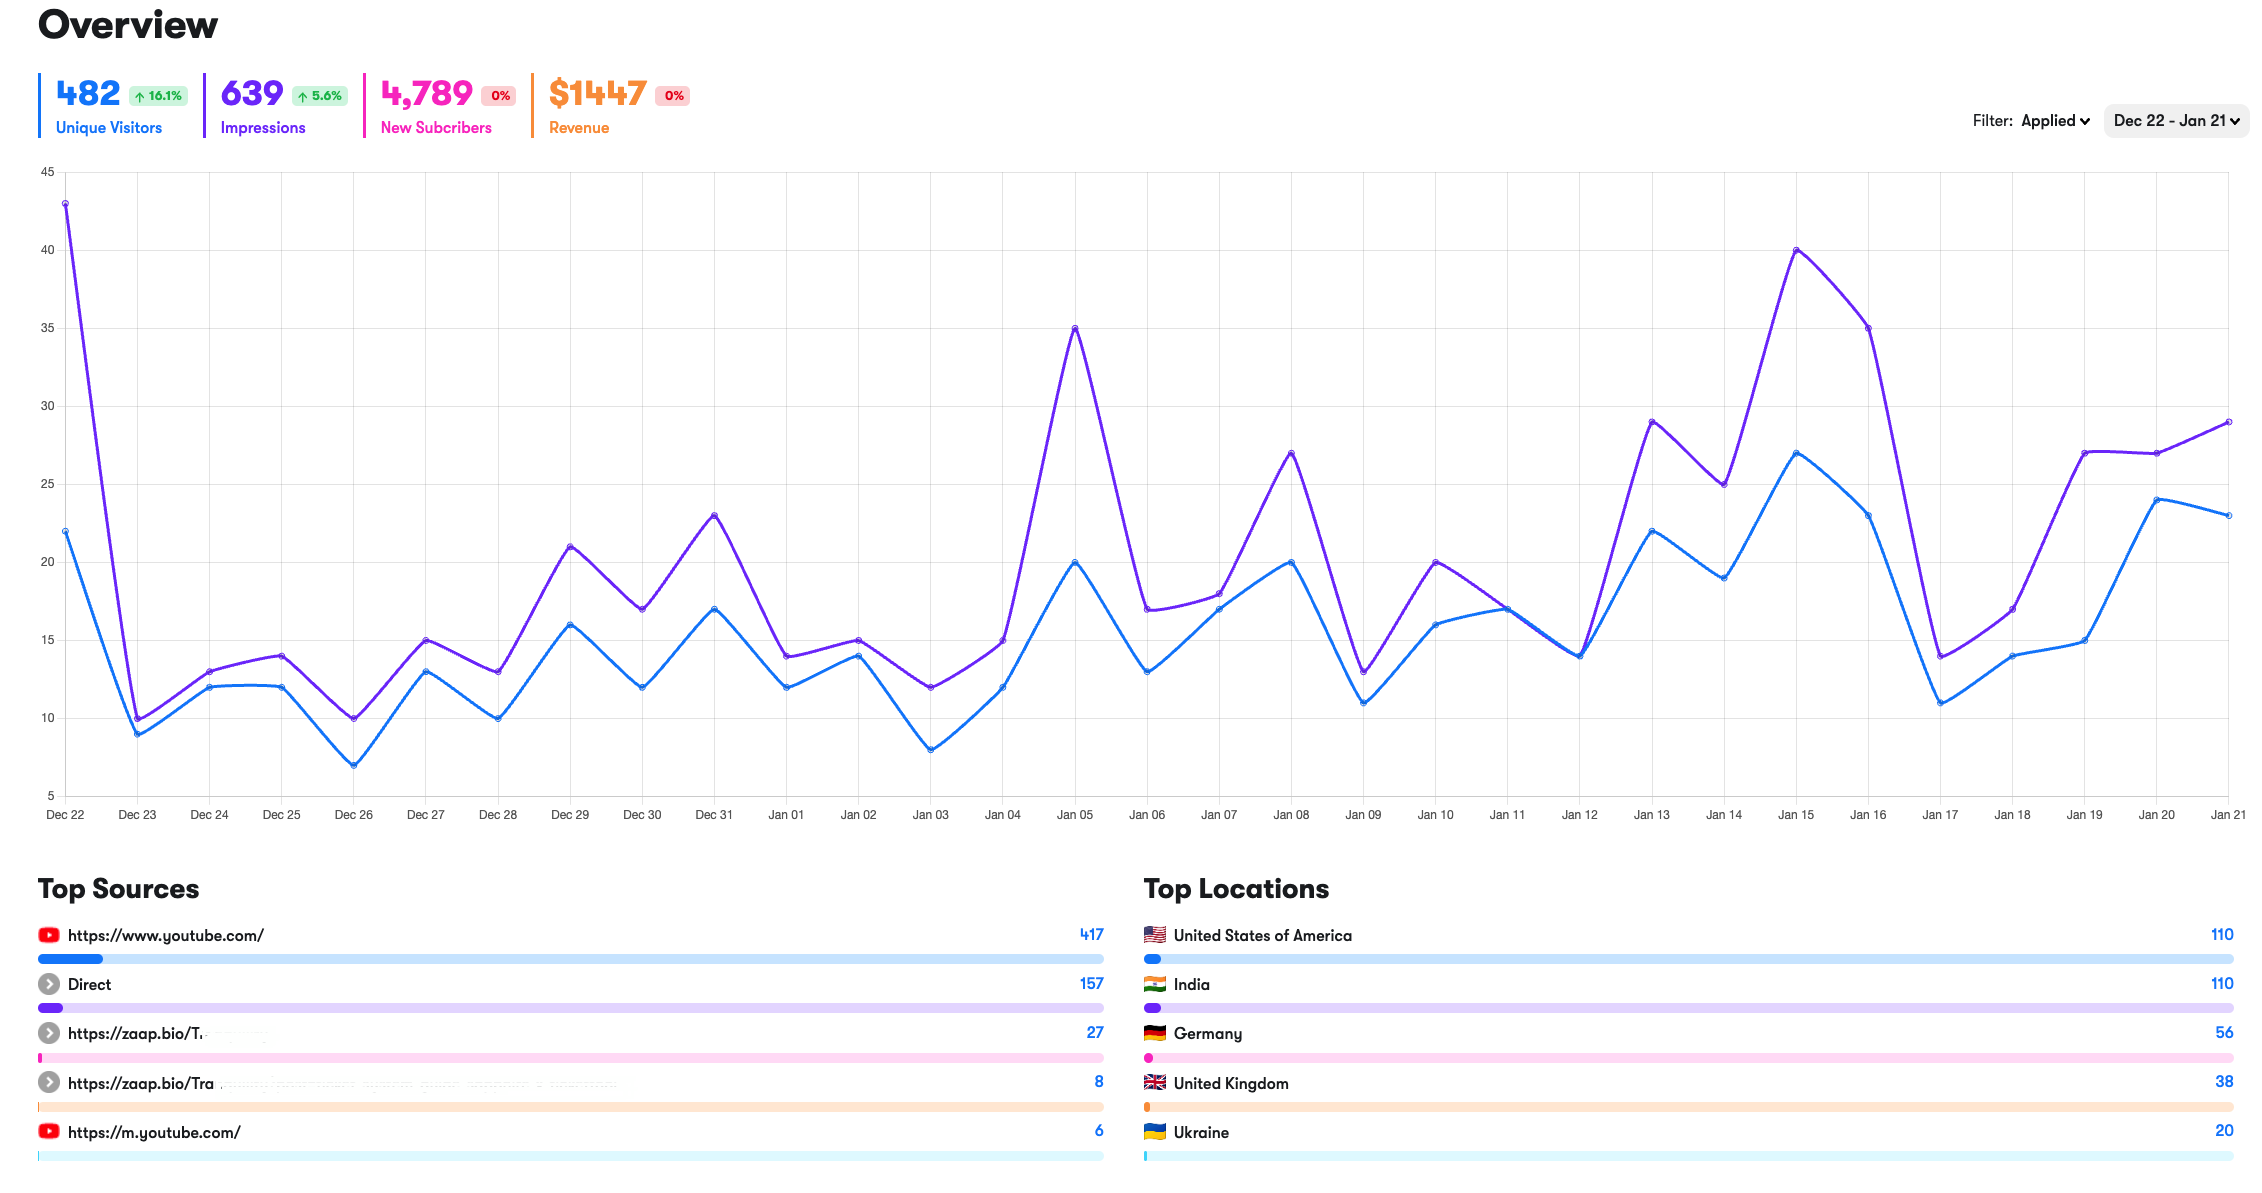
Task: Click the Direct source progress bar
Action: pos(570,1008)
